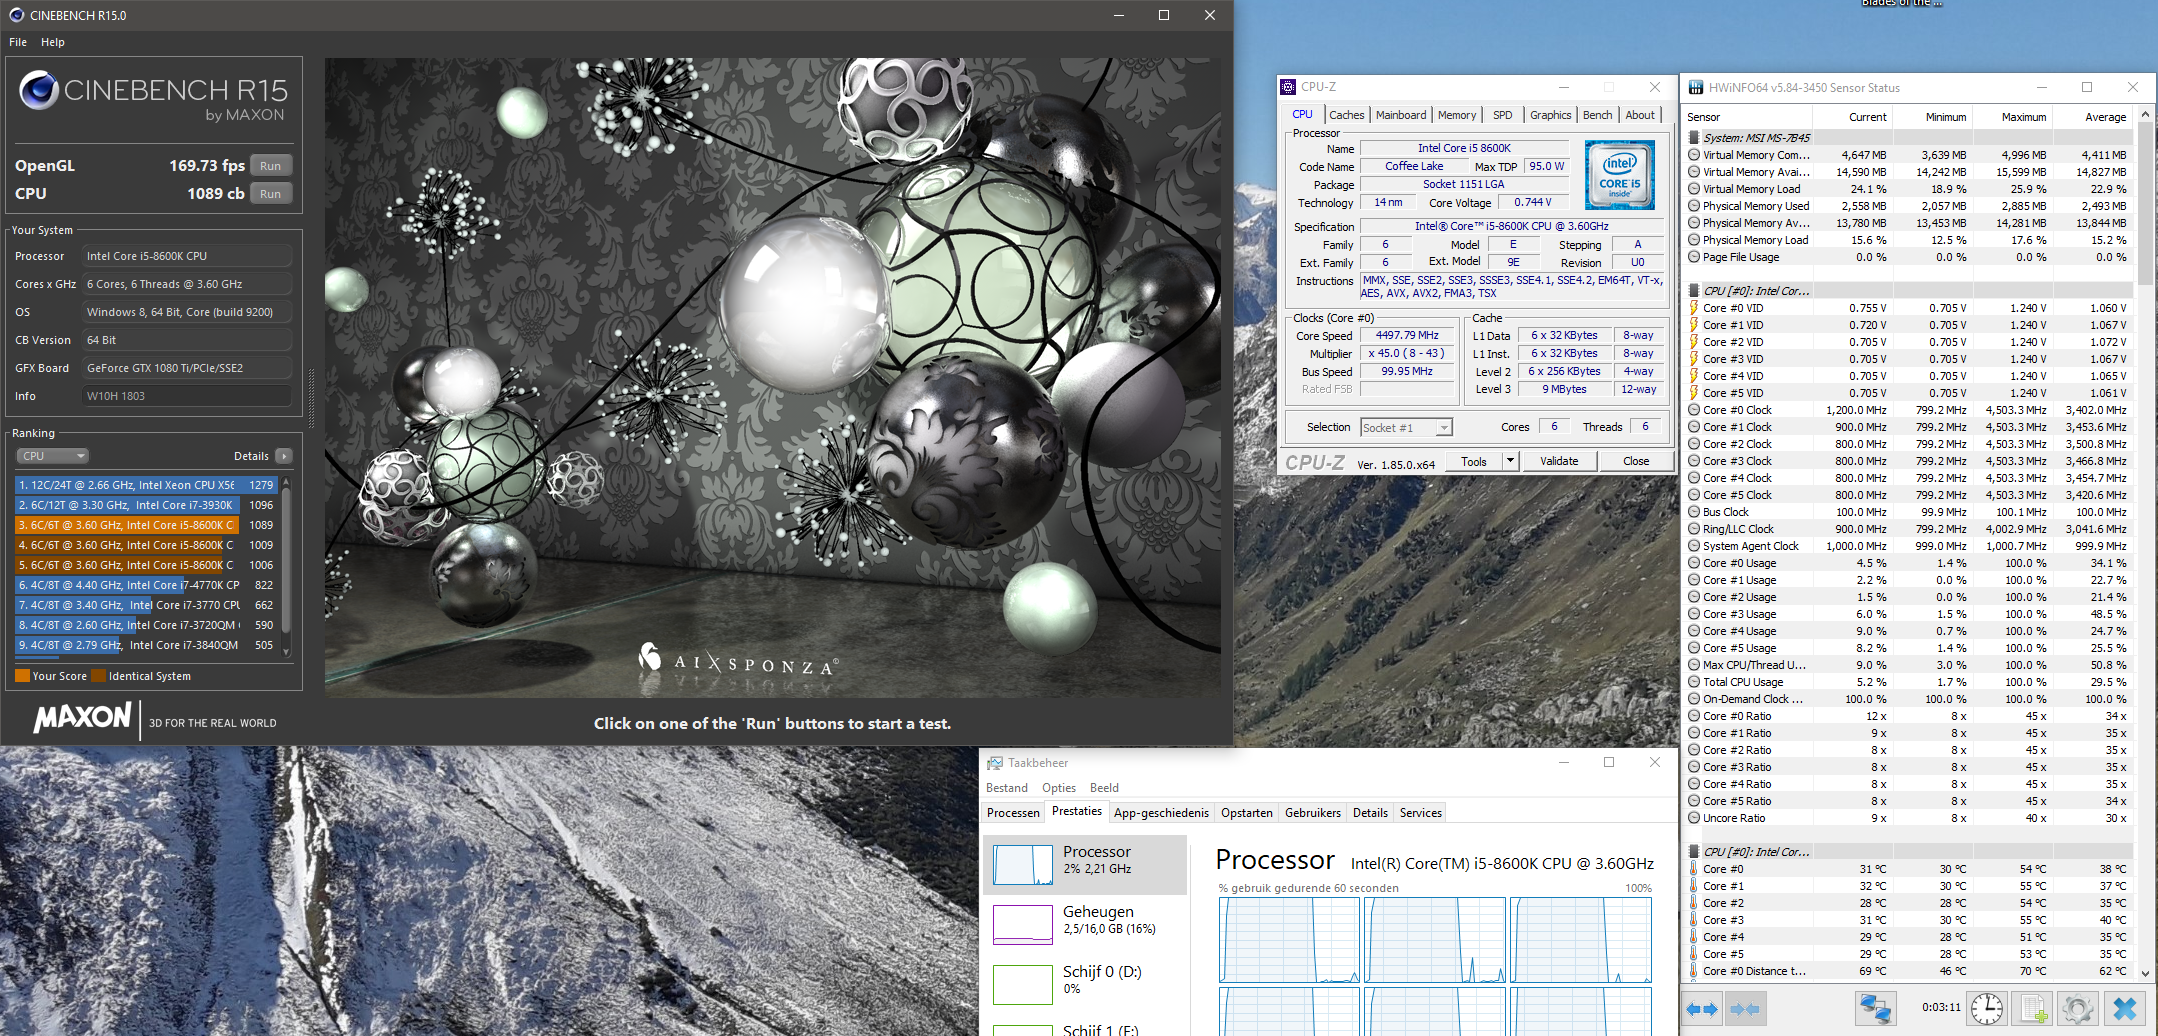Switch to Caches tab in CPU-Z
The width and height of the screenshot is (2158, 1036).
click(x=1347, y=115)
